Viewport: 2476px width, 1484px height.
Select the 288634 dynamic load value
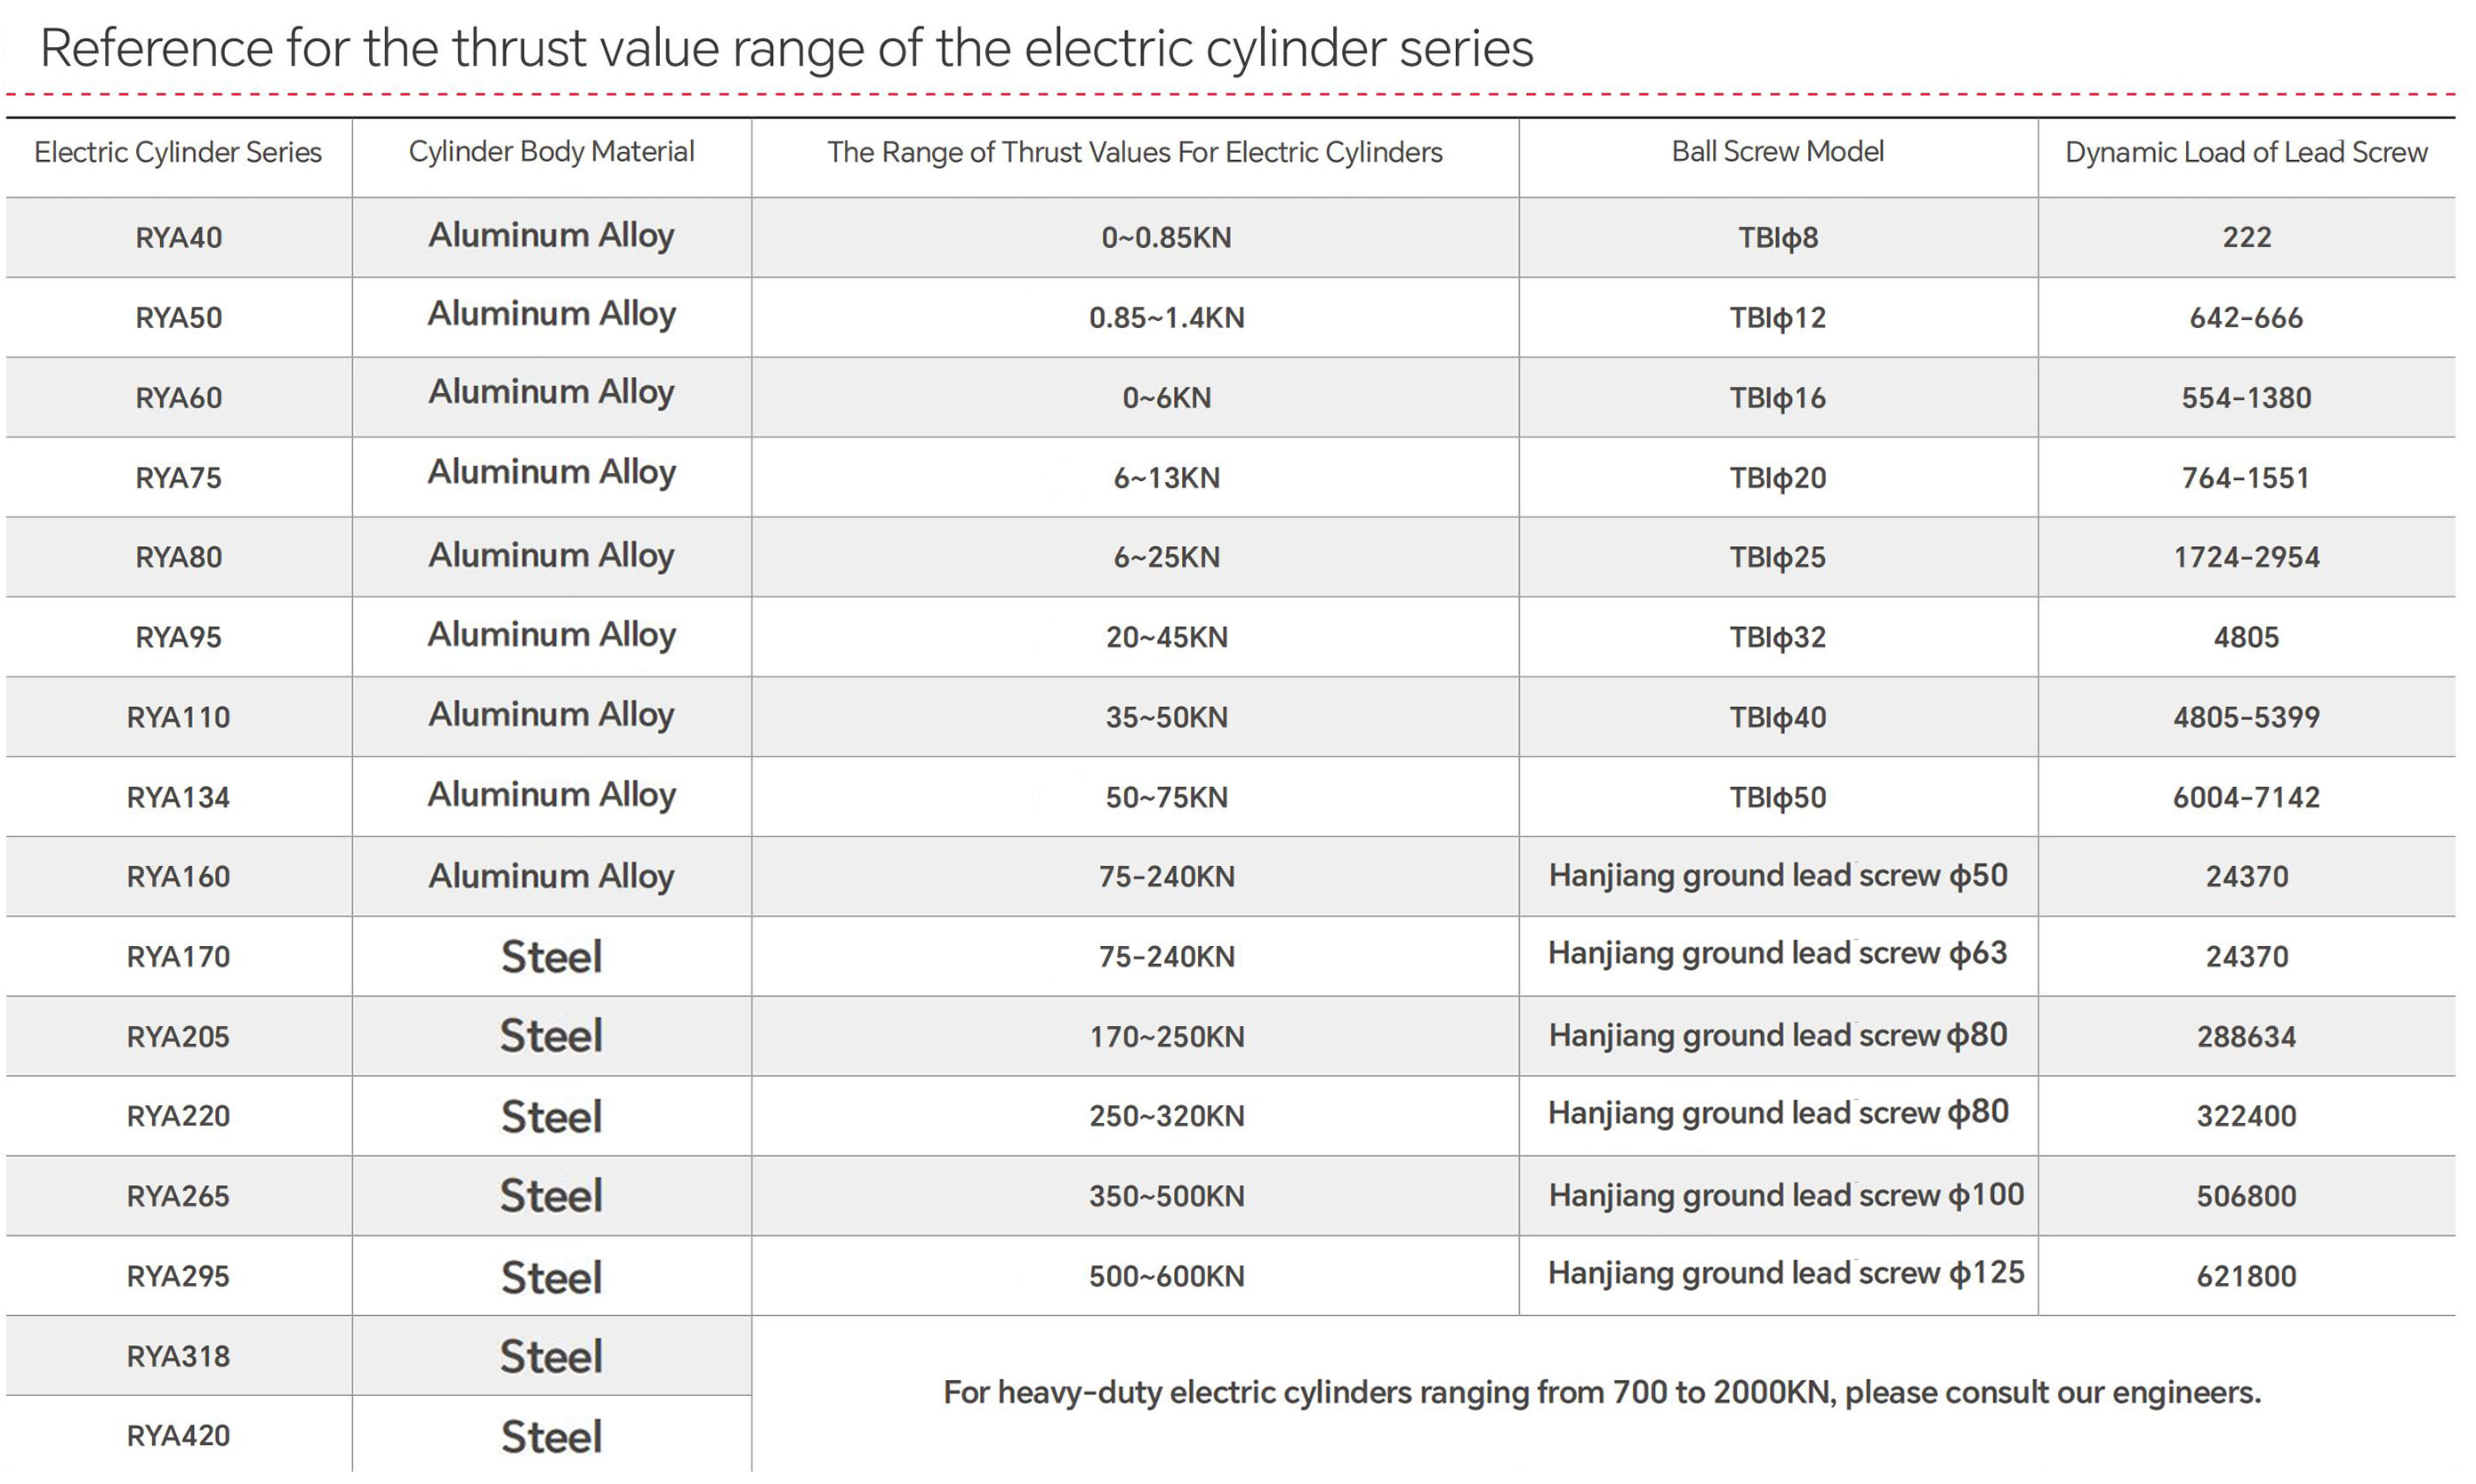(2245, 1036)
